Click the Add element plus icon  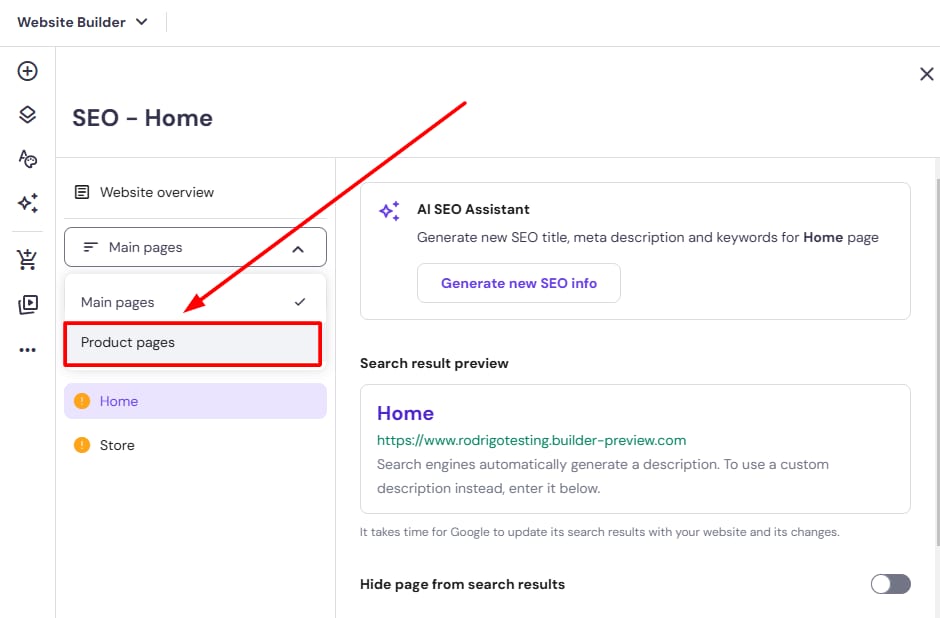tap(28, 71)
